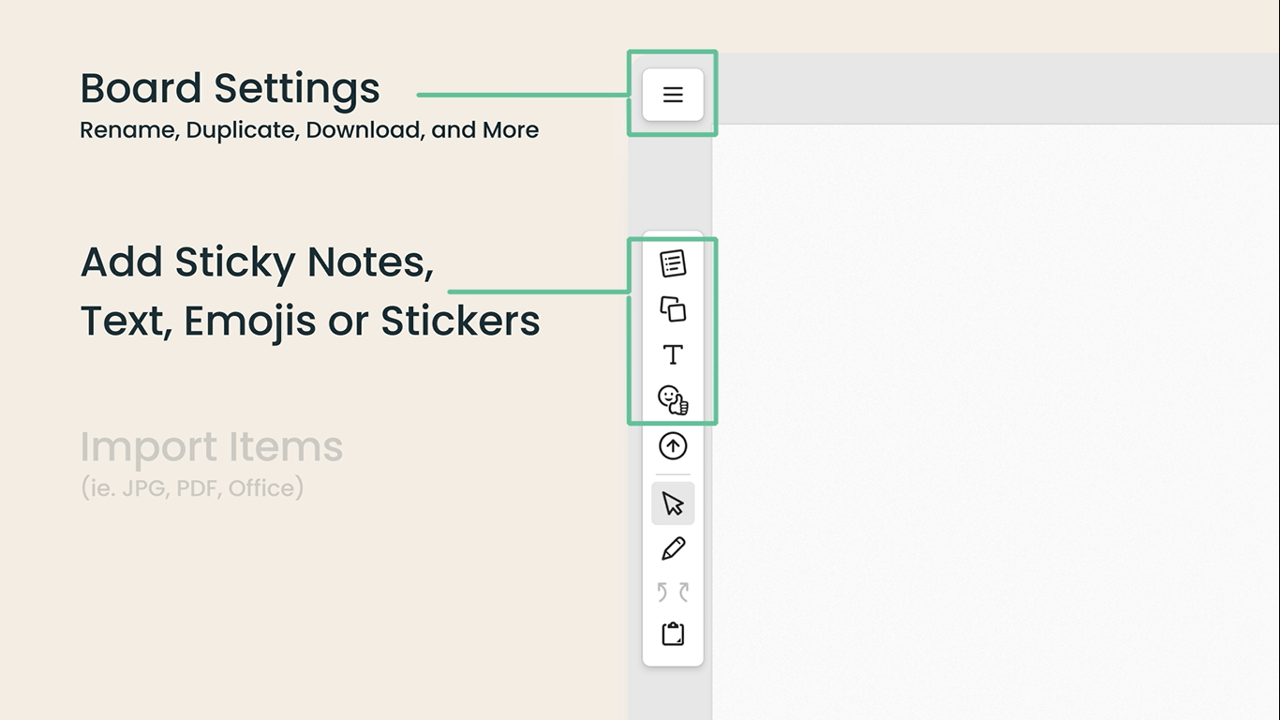The image size is (1280, 720).
Task: Activate the sticky note list icon
Action: click(672, 262)
